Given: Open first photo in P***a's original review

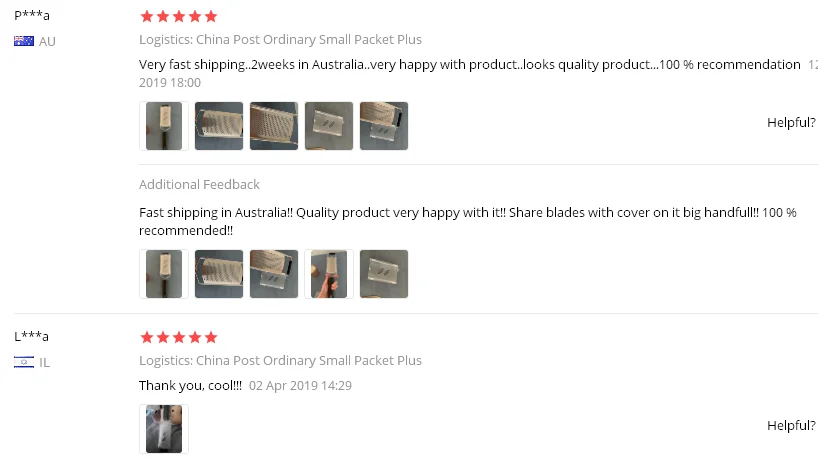Looking at the screenshot, I should 164,126.
